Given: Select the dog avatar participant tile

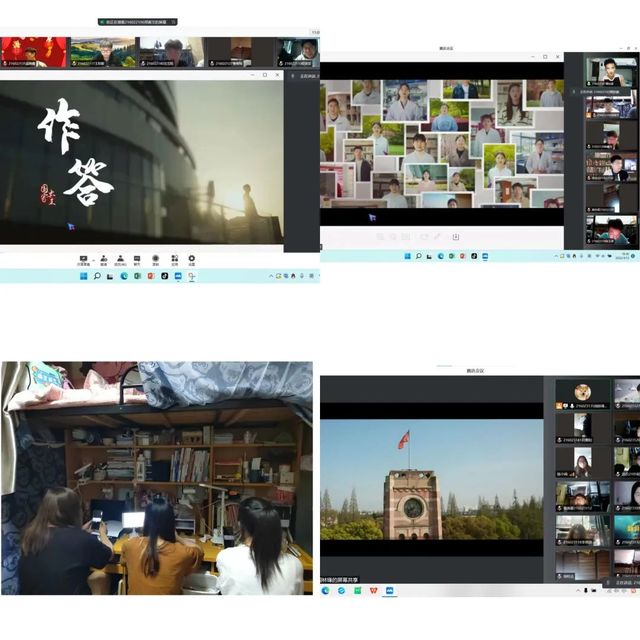Looking at the screenshot, I should (581, 393).
